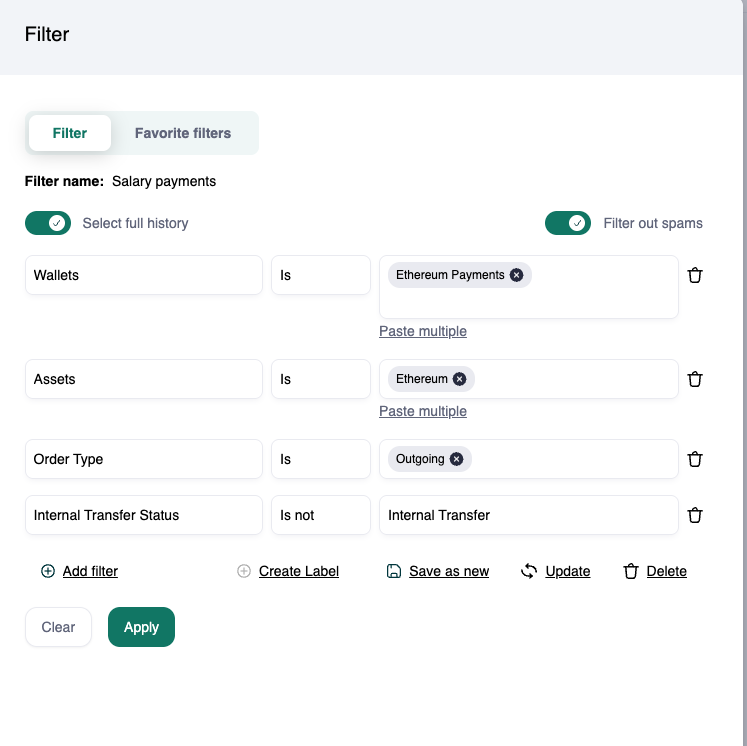Screen dimensions: 747x746
Task: Delete Internal Transfer Status row using trash icon
Action: tap(695, 515)
